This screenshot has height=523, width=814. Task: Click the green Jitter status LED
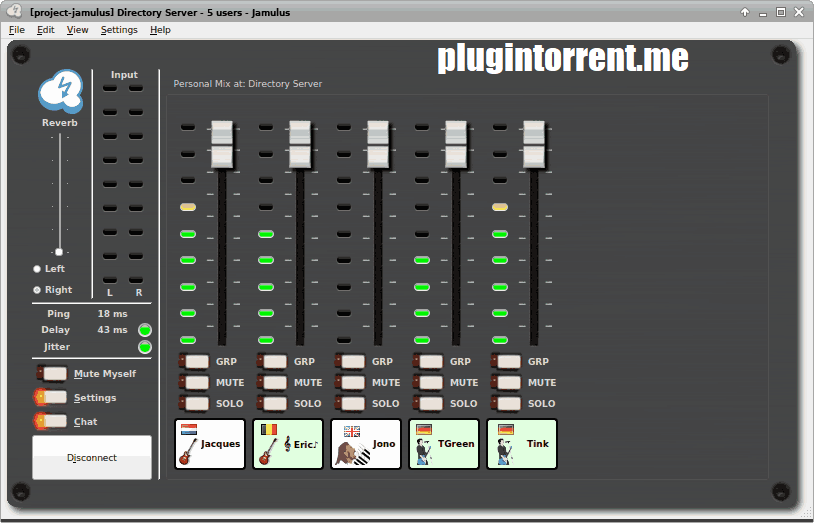145,347
